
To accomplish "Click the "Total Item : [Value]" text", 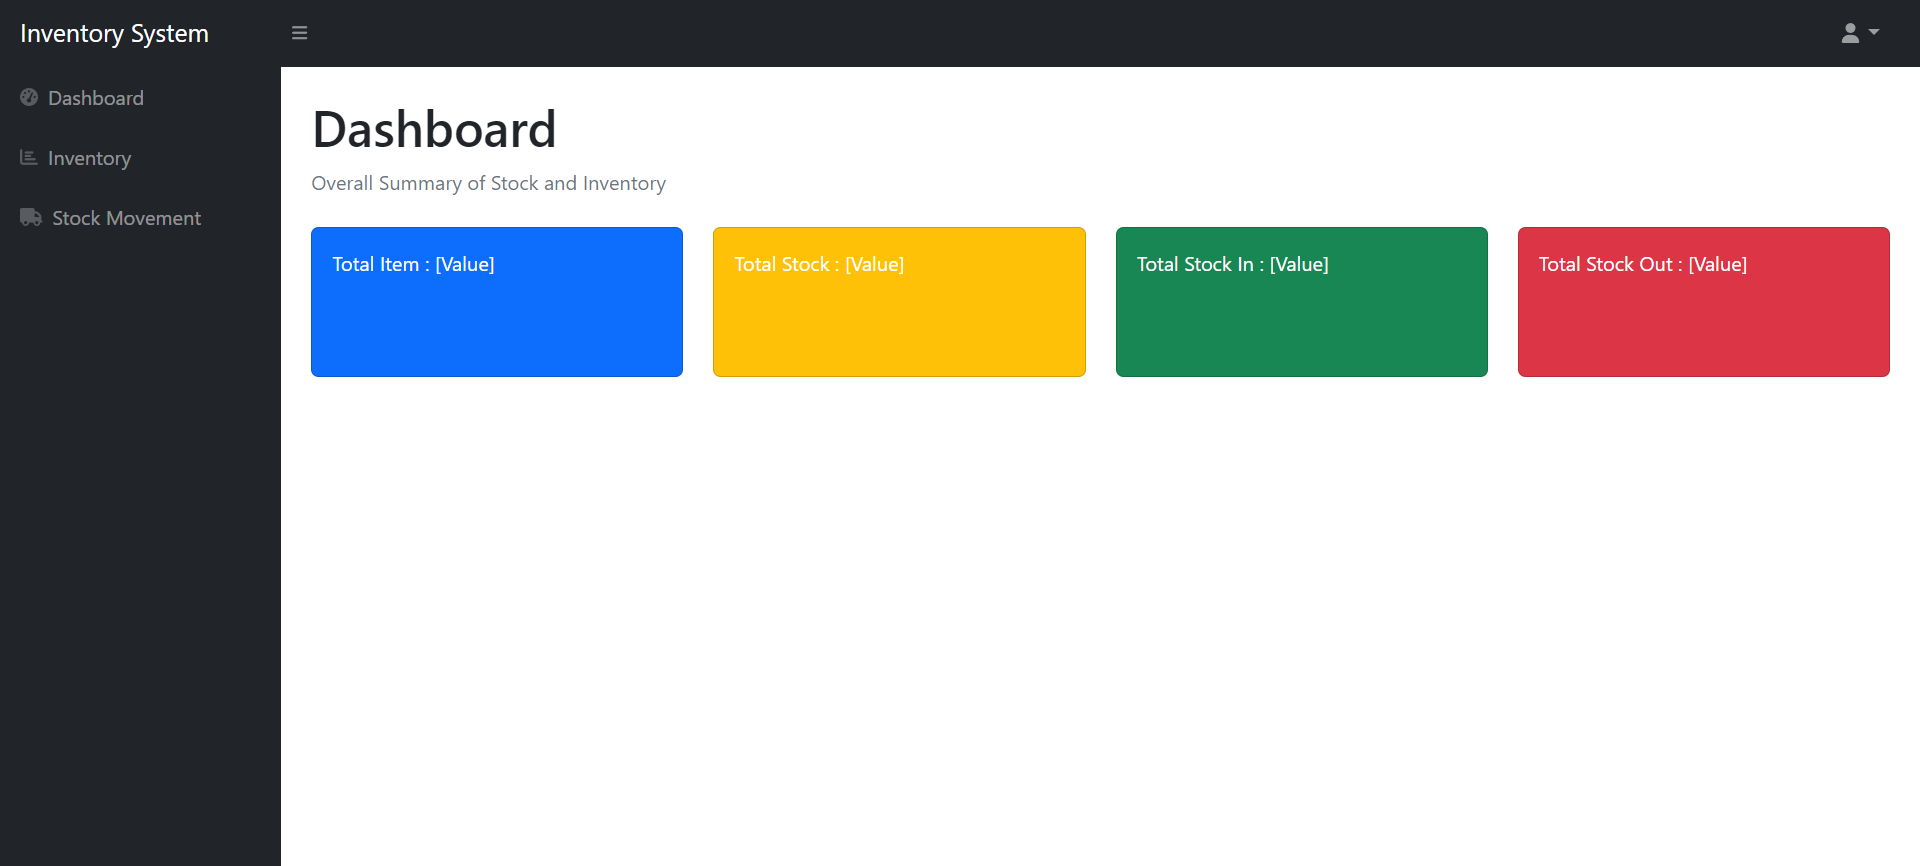I will (413, 264).
